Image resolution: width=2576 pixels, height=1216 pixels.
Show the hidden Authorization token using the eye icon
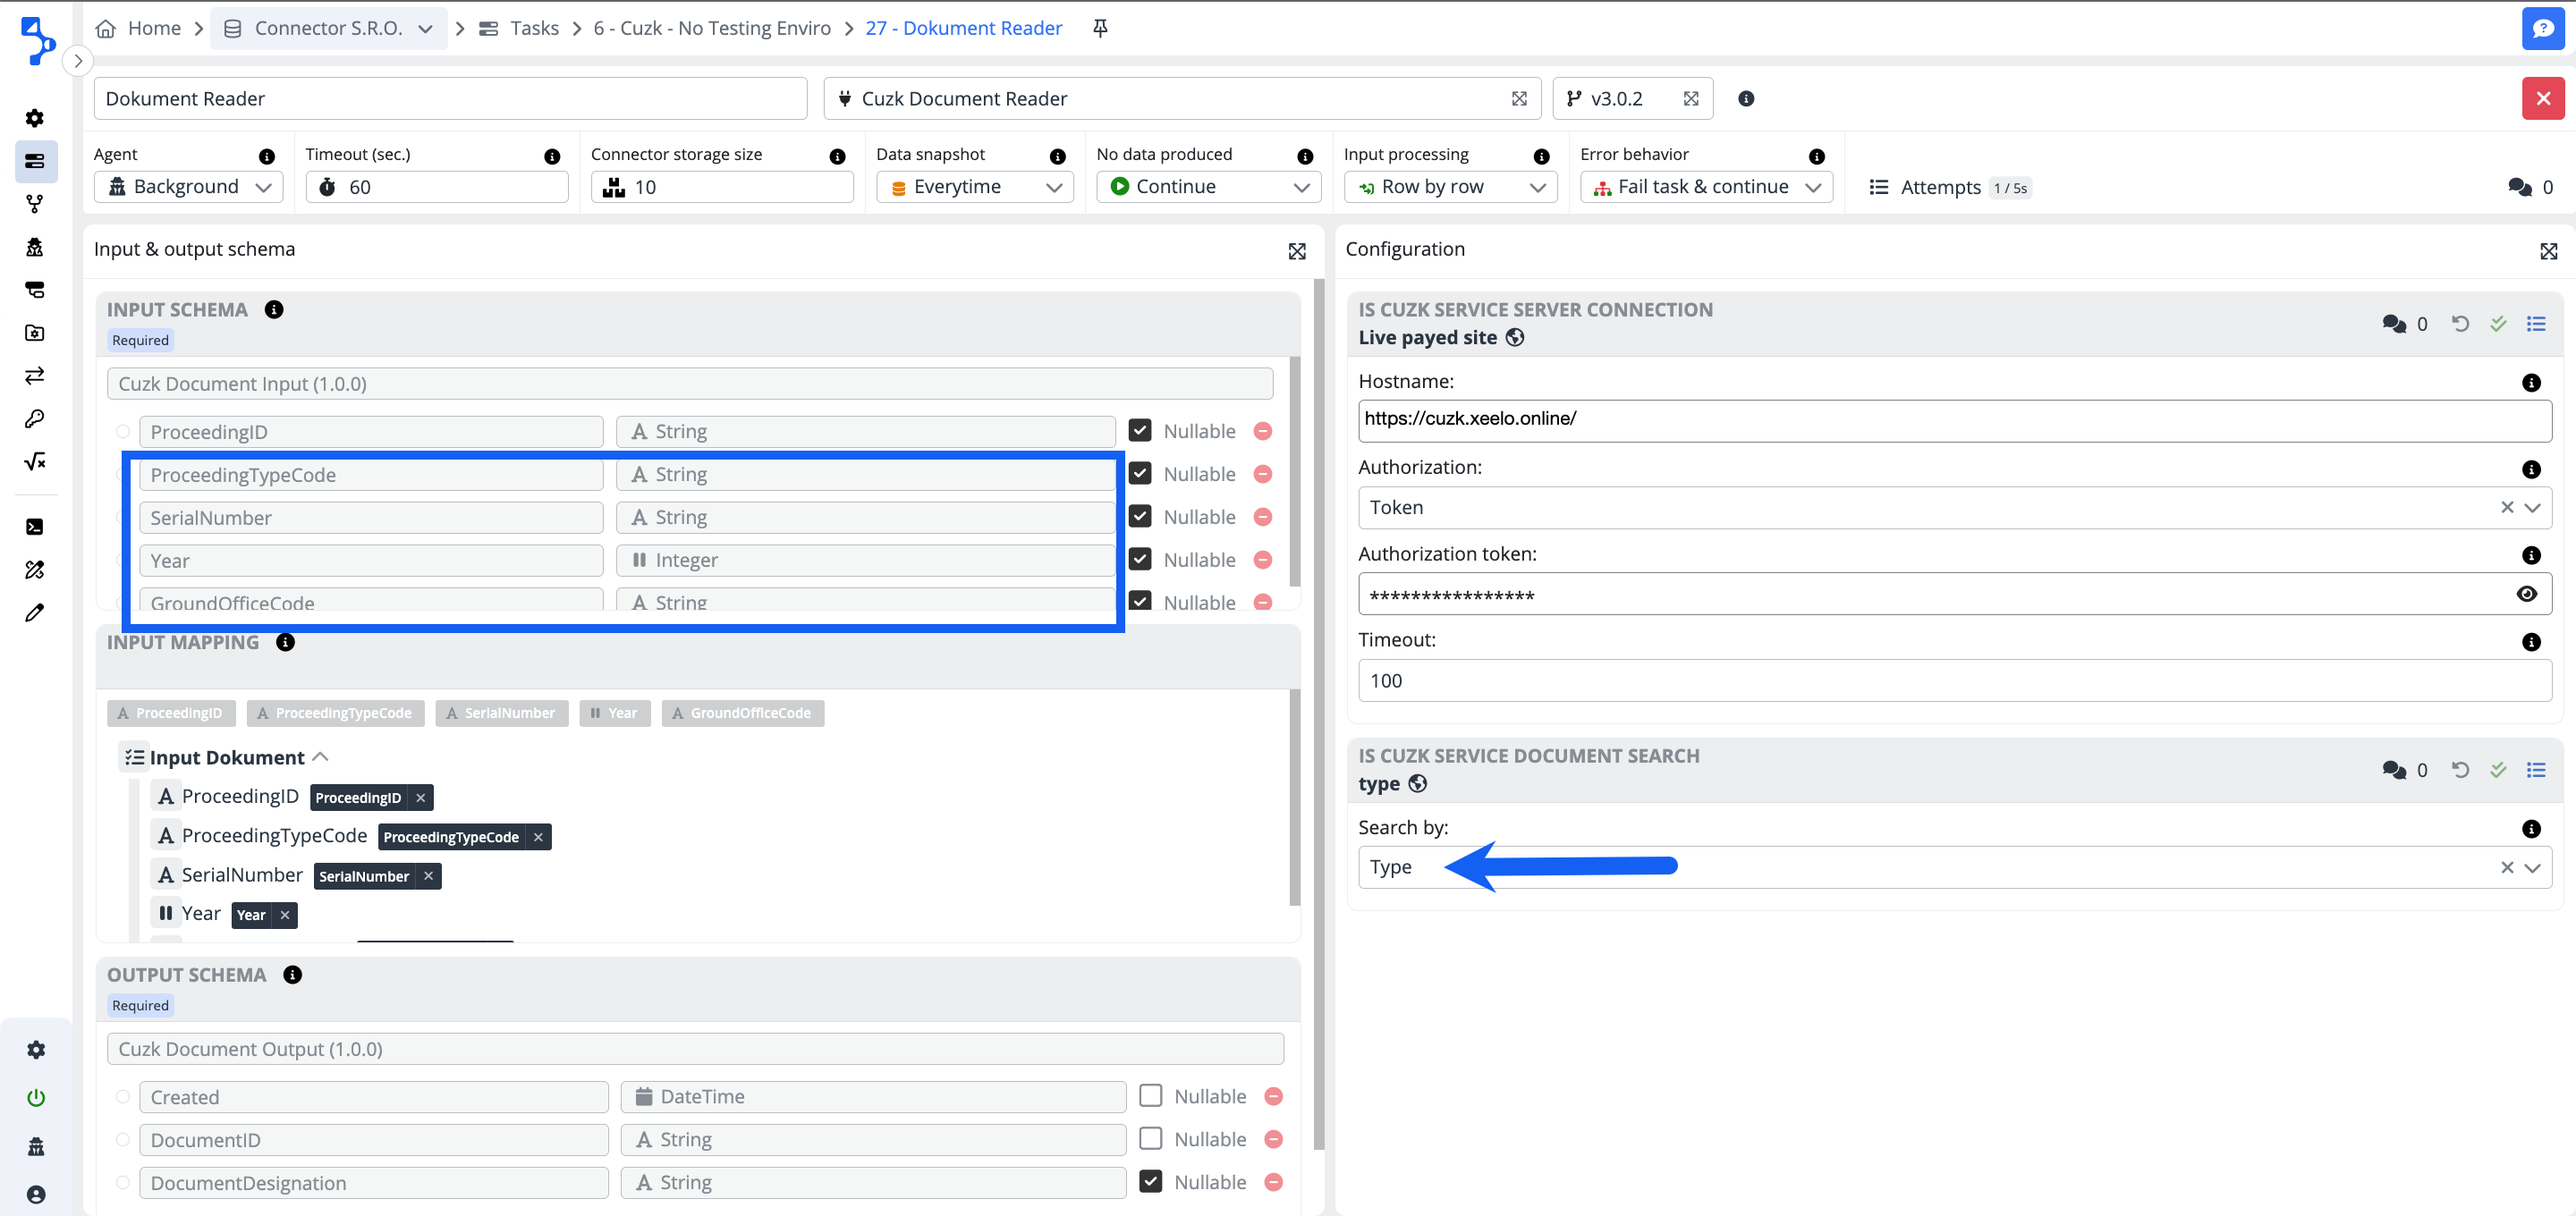pyautogui.click(x=2527, y=593)
